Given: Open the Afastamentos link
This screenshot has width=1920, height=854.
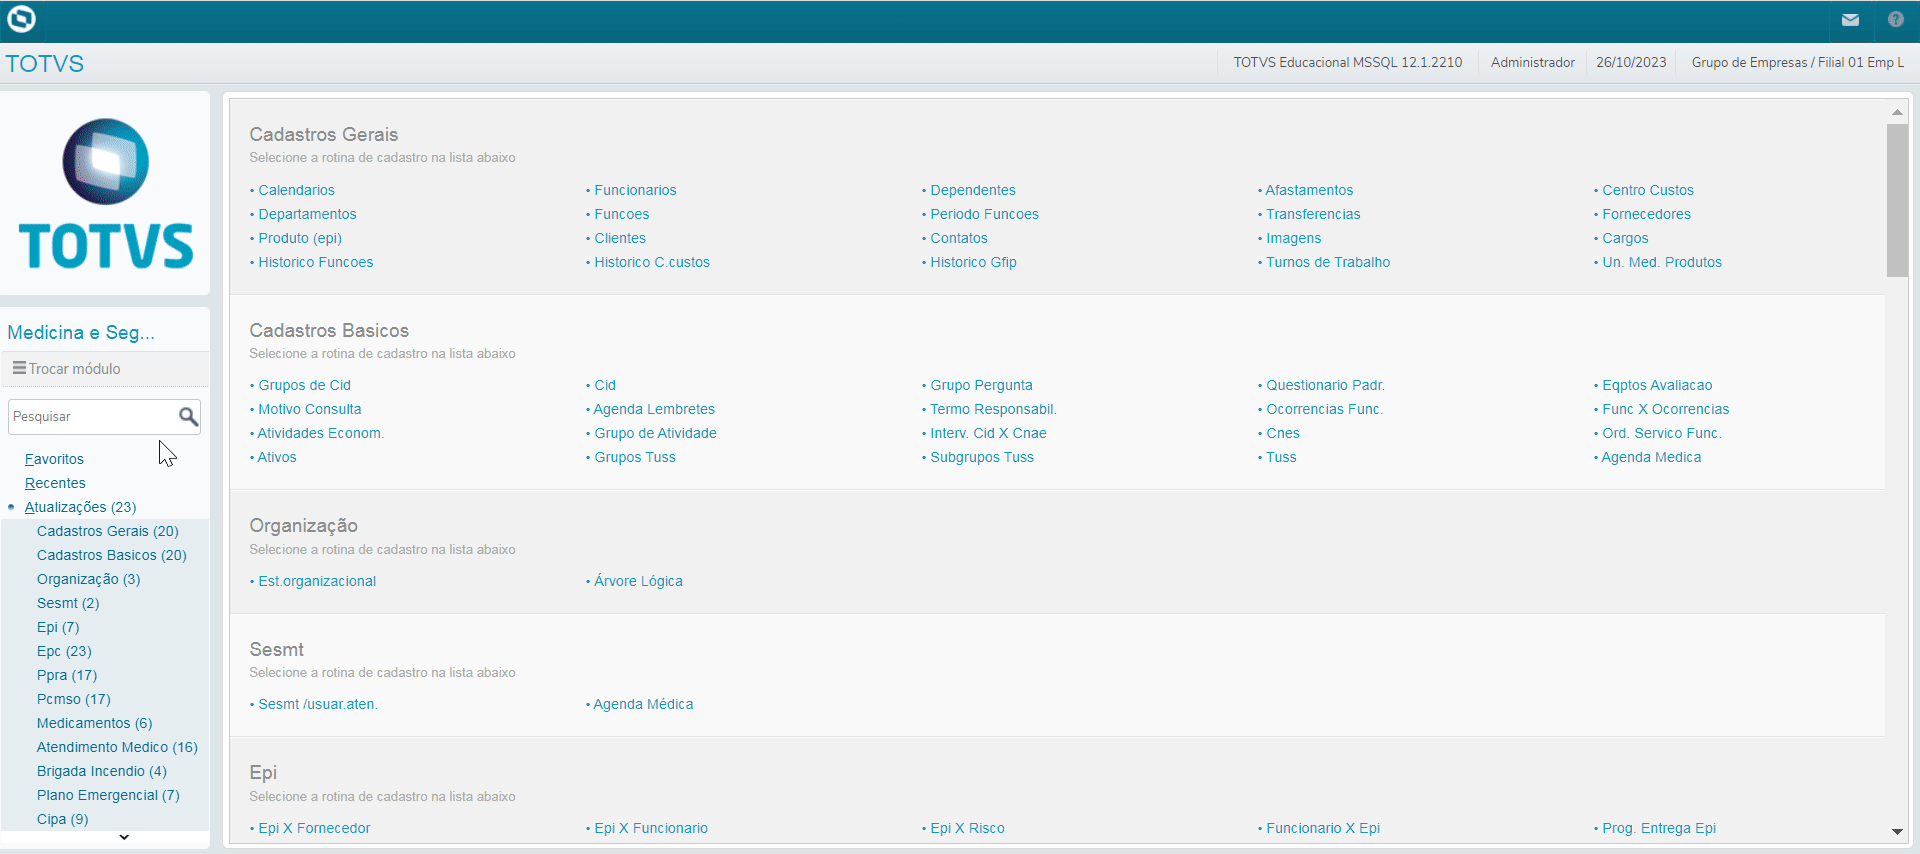Looking at the screenshot, I should tap(1309, 190).
